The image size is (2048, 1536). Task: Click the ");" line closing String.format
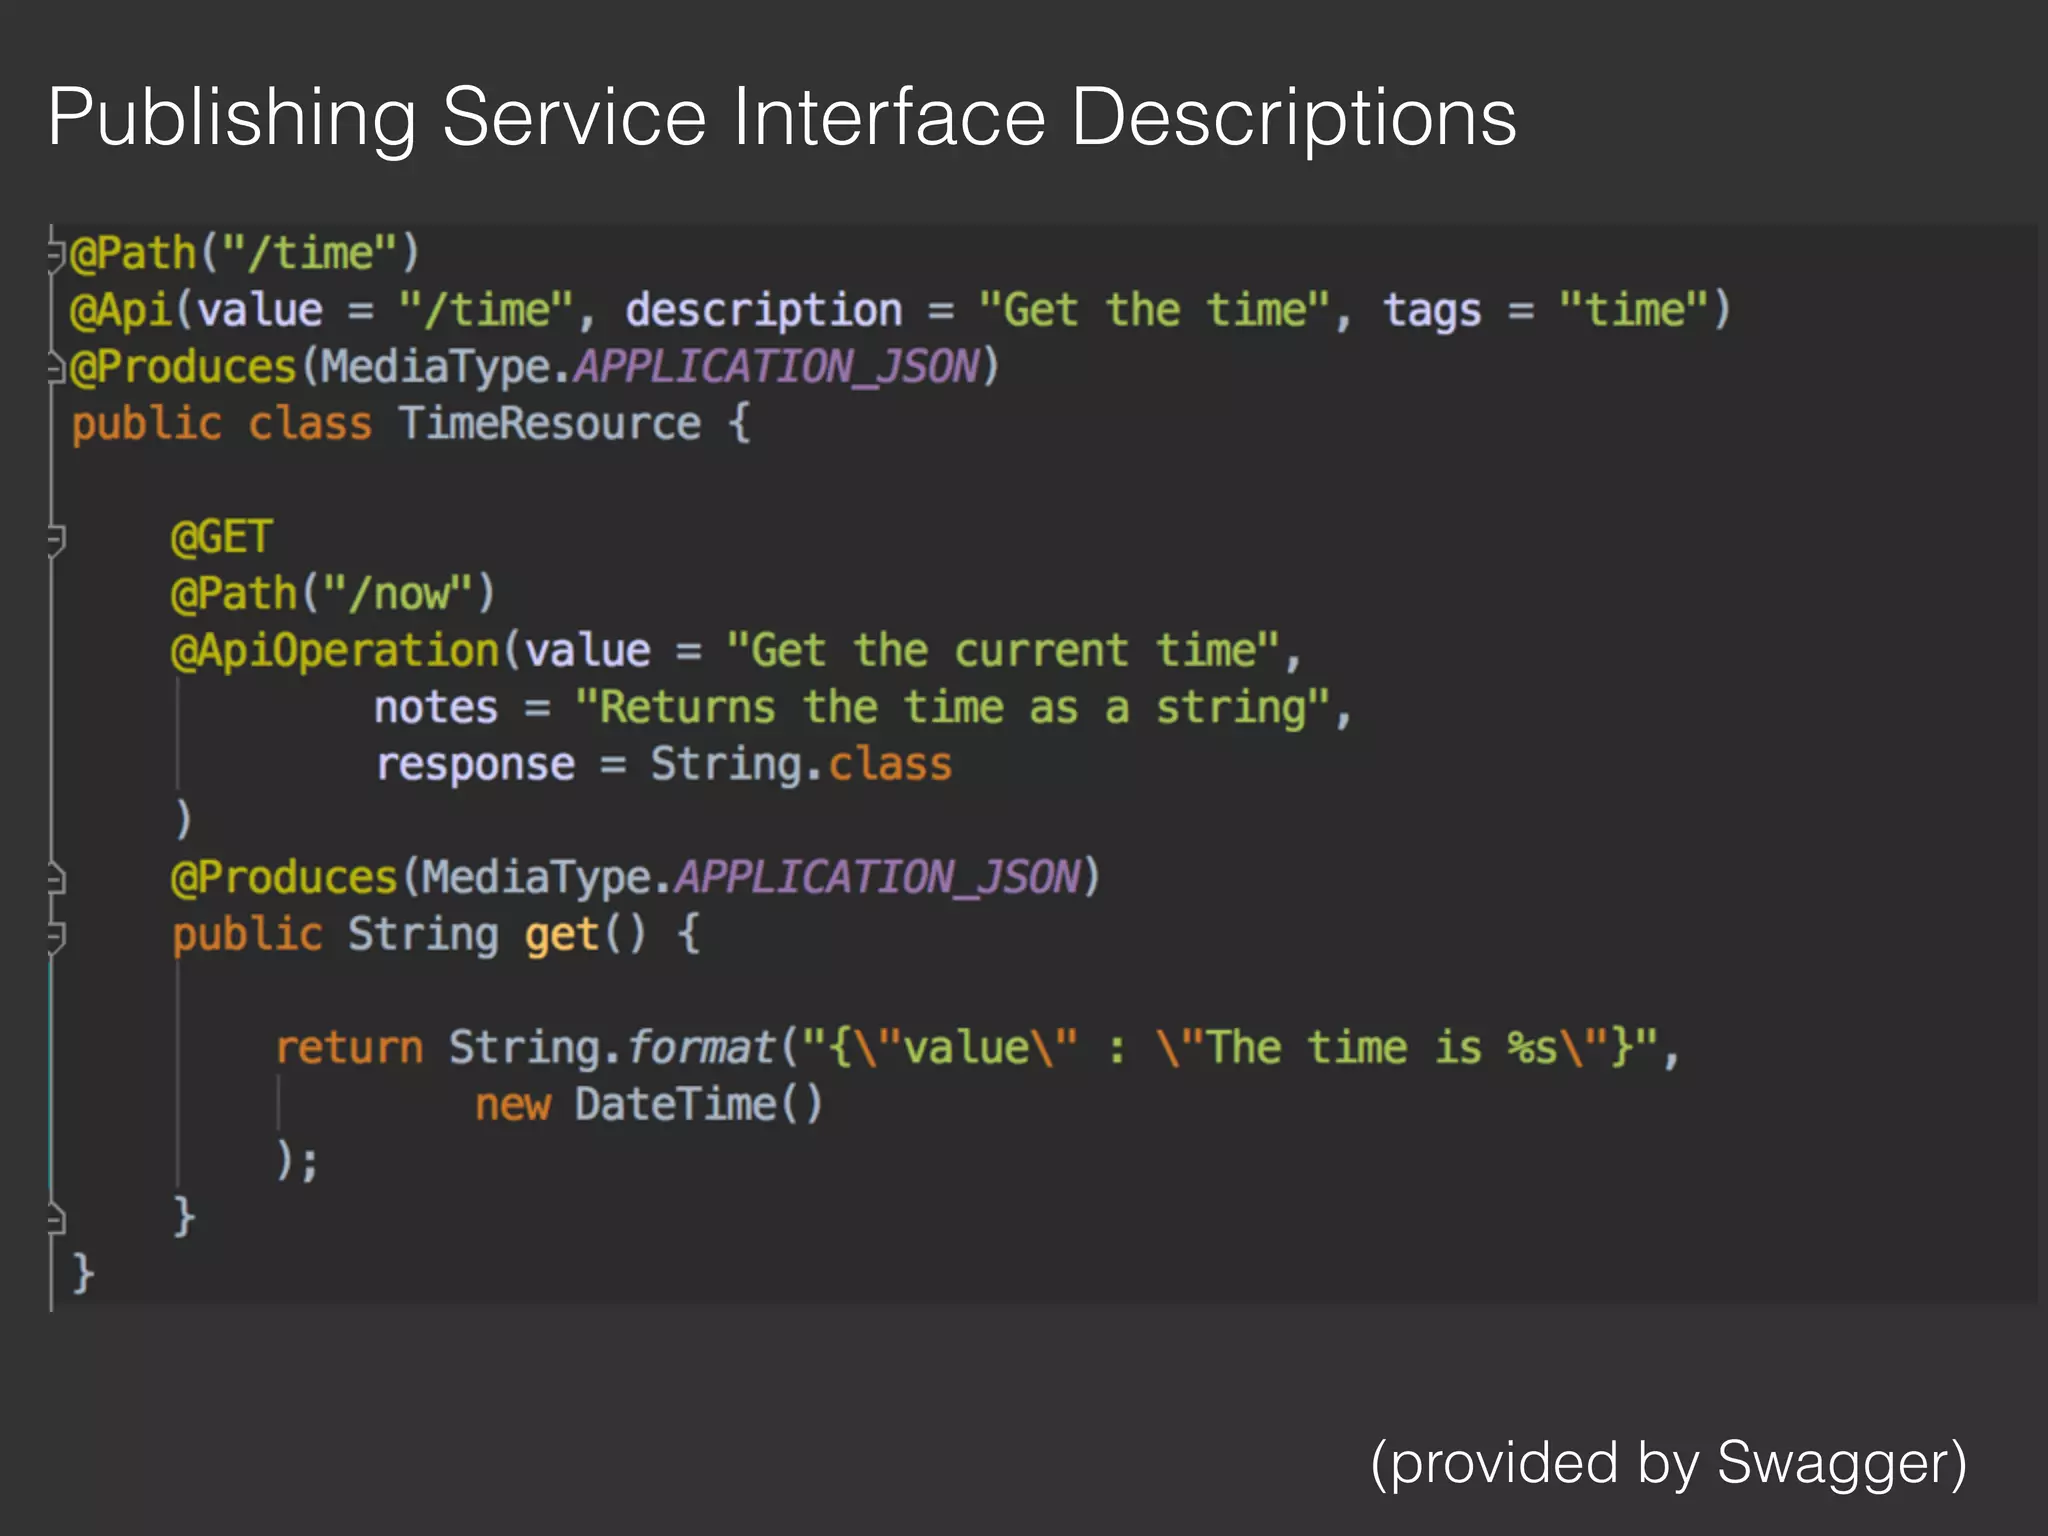pyautogui.click(x=297, y=1161)
